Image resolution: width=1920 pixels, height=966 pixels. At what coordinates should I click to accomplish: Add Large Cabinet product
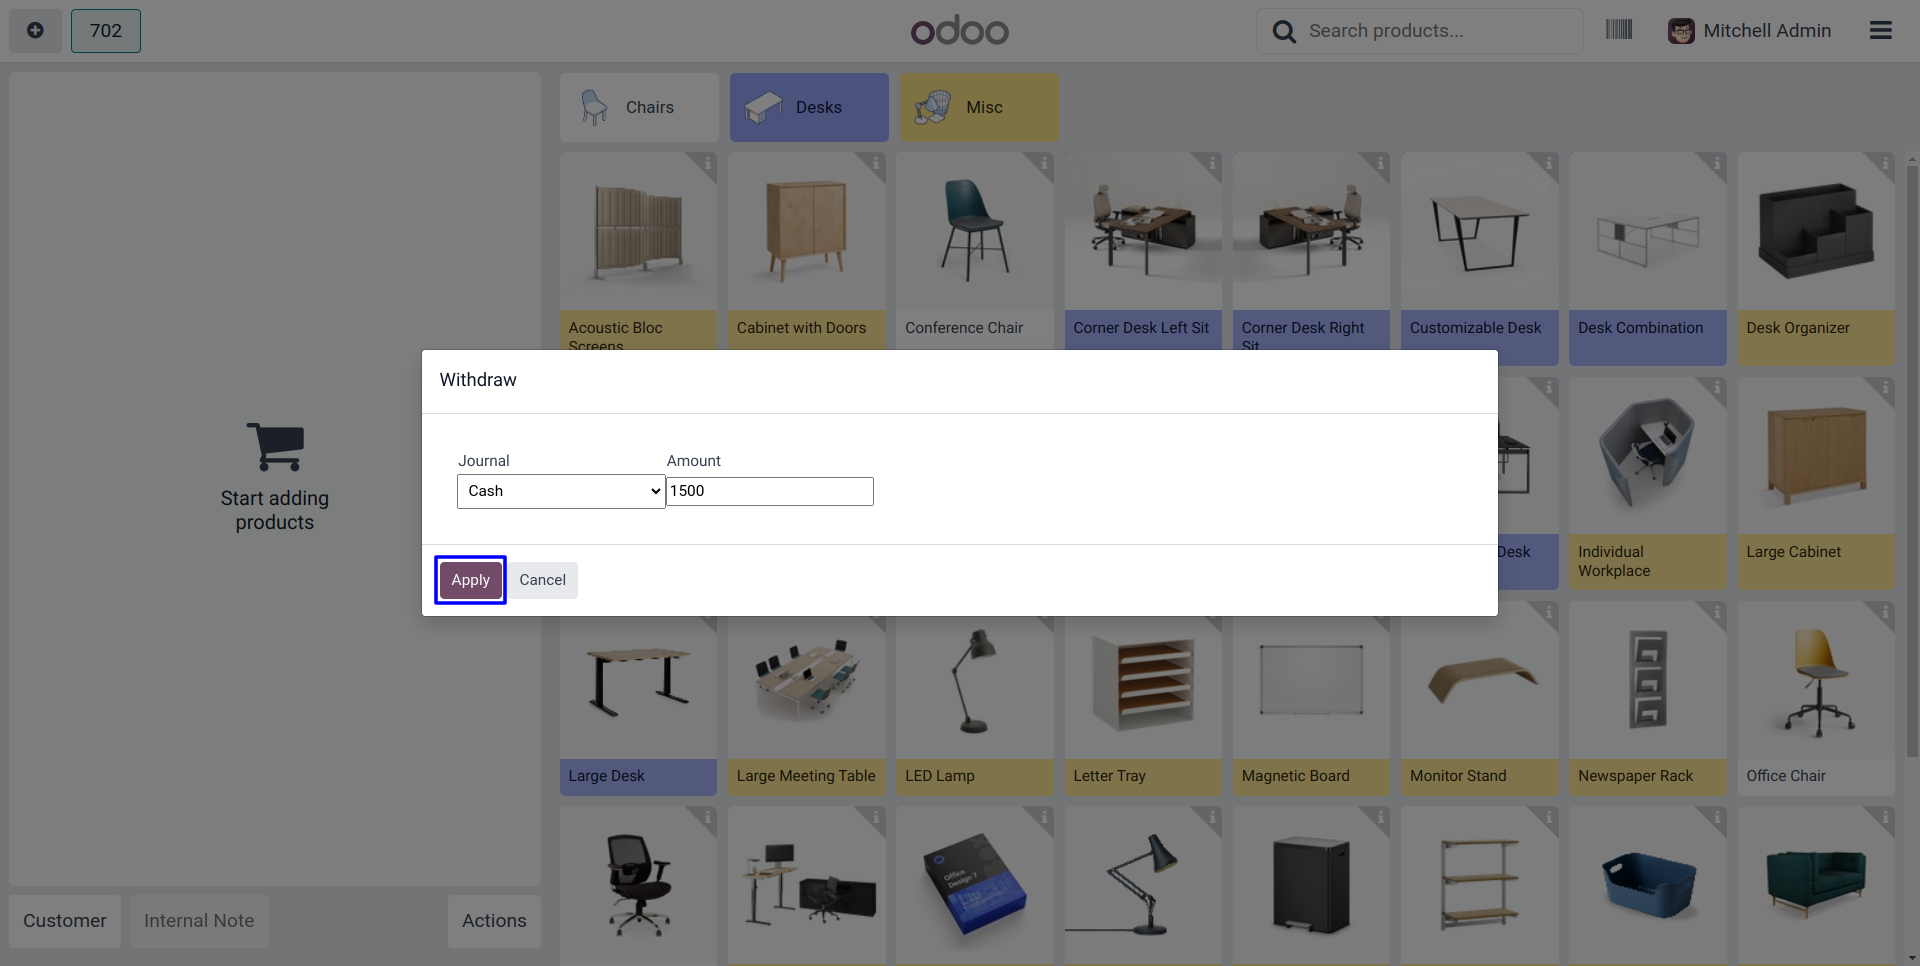(x=1816, y=482)
